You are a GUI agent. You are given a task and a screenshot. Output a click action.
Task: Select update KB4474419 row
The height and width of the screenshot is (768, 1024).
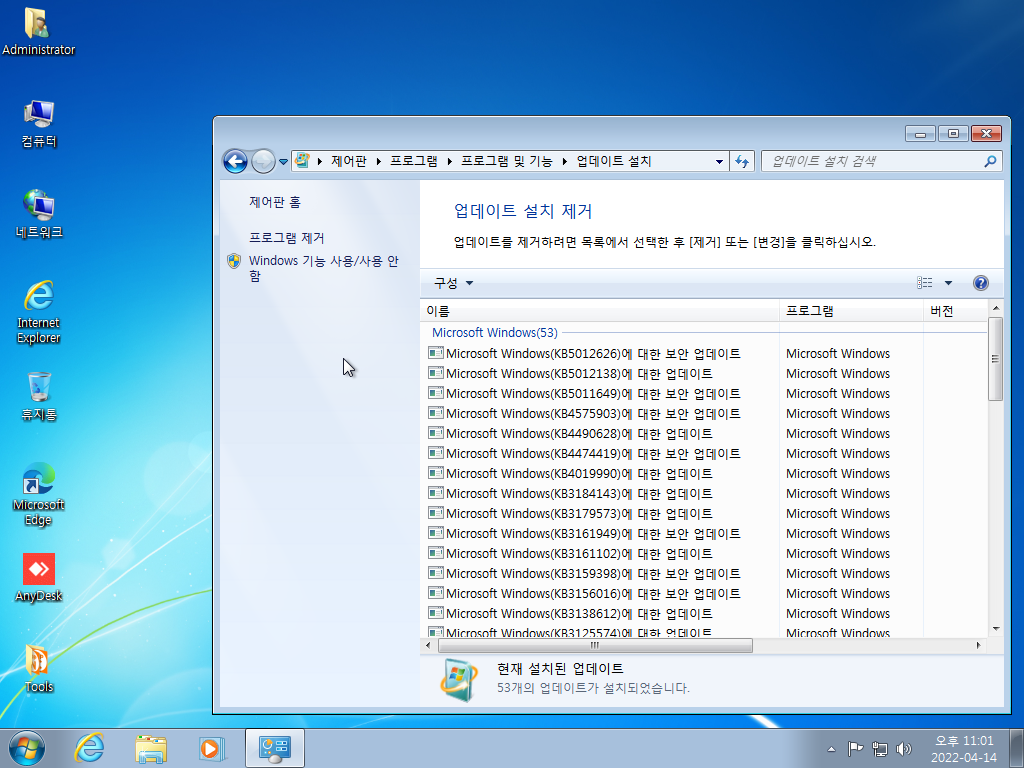point(703,454)
